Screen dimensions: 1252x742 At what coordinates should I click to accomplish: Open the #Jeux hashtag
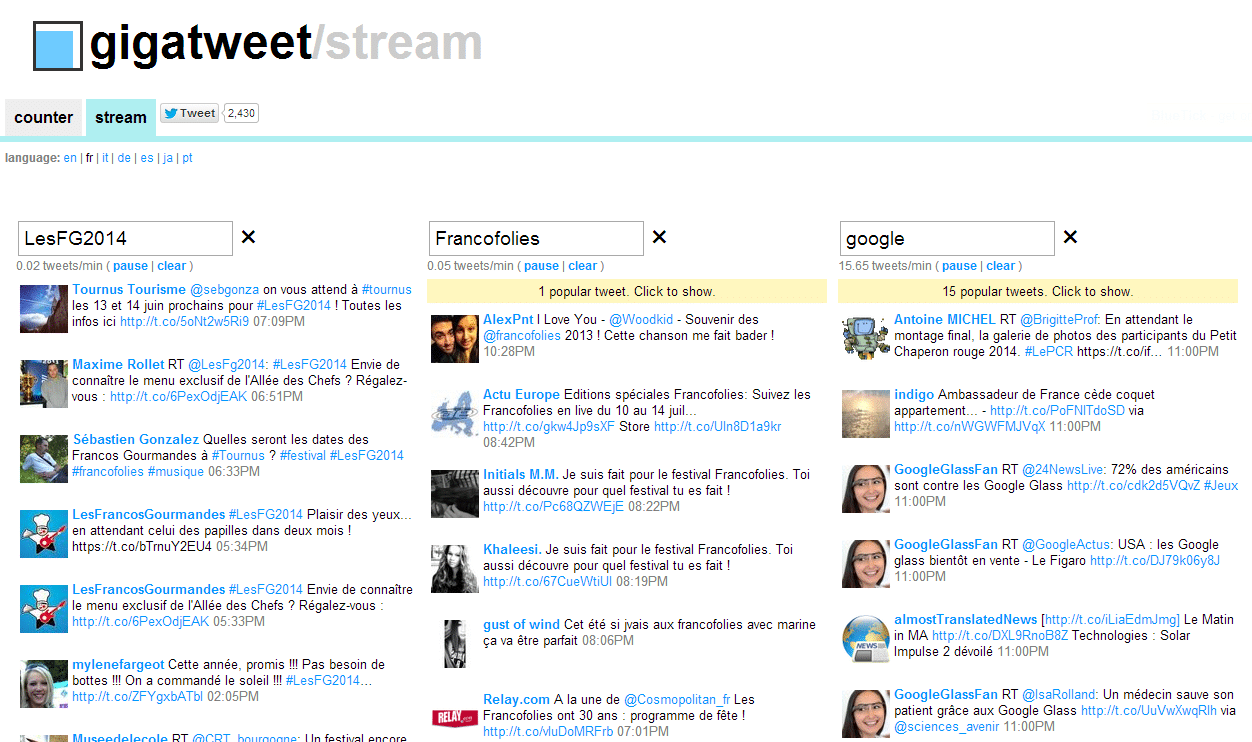(x=1220, y=486)
